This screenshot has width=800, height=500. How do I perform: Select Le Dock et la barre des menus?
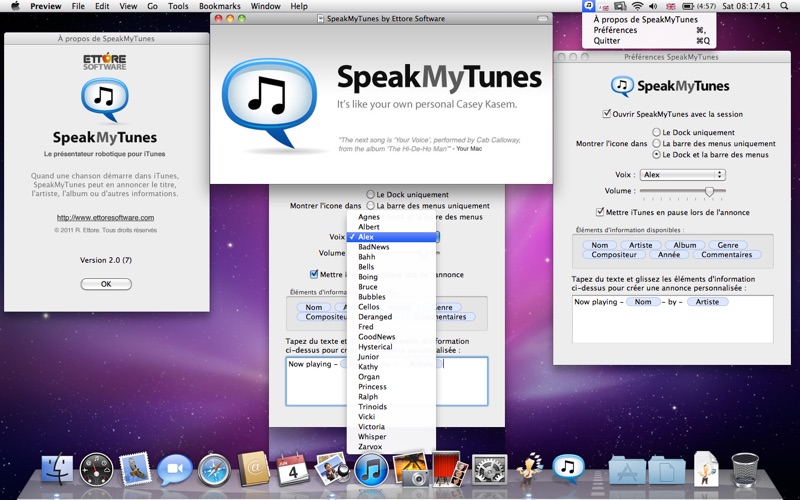point(657,155)
